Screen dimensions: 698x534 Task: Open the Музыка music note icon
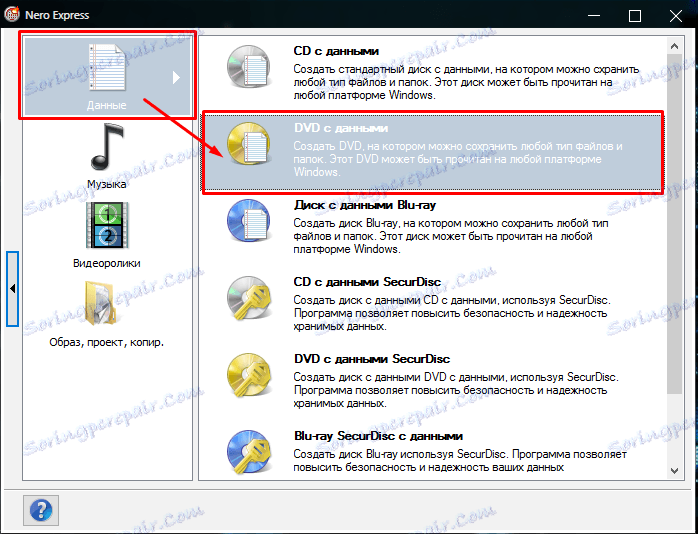(107, 147)
